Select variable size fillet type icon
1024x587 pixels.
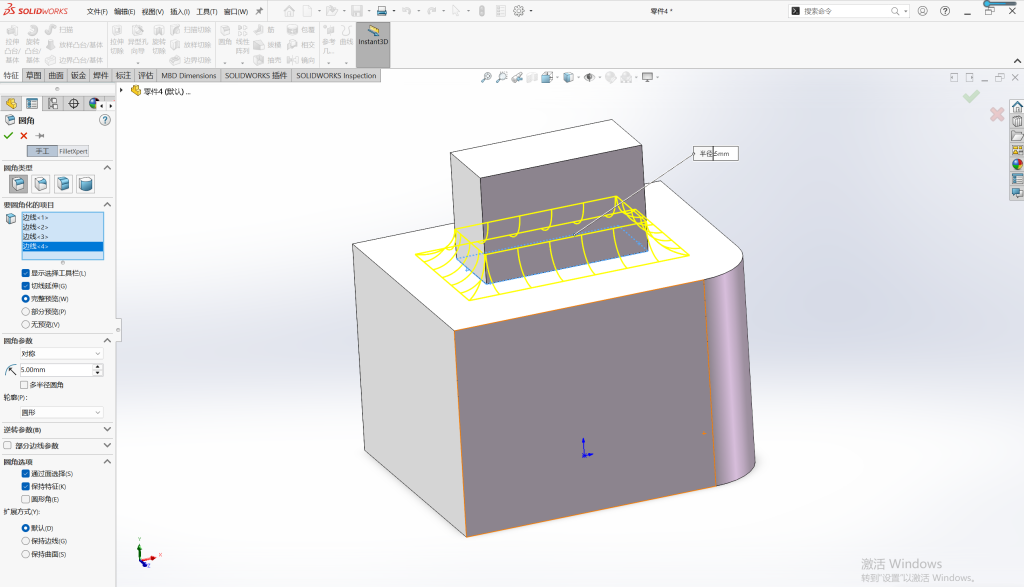point(40,184)
